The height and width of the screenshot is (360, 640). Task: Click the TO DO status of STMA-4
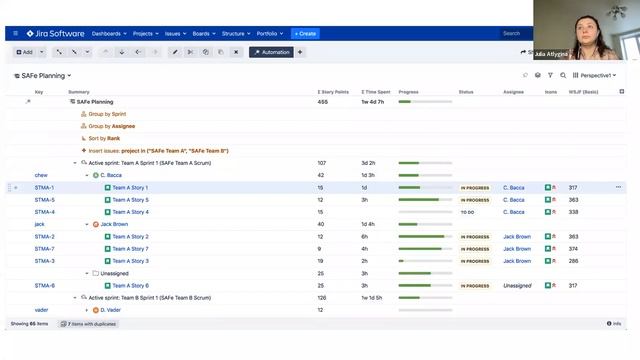(x=467, y=212)
